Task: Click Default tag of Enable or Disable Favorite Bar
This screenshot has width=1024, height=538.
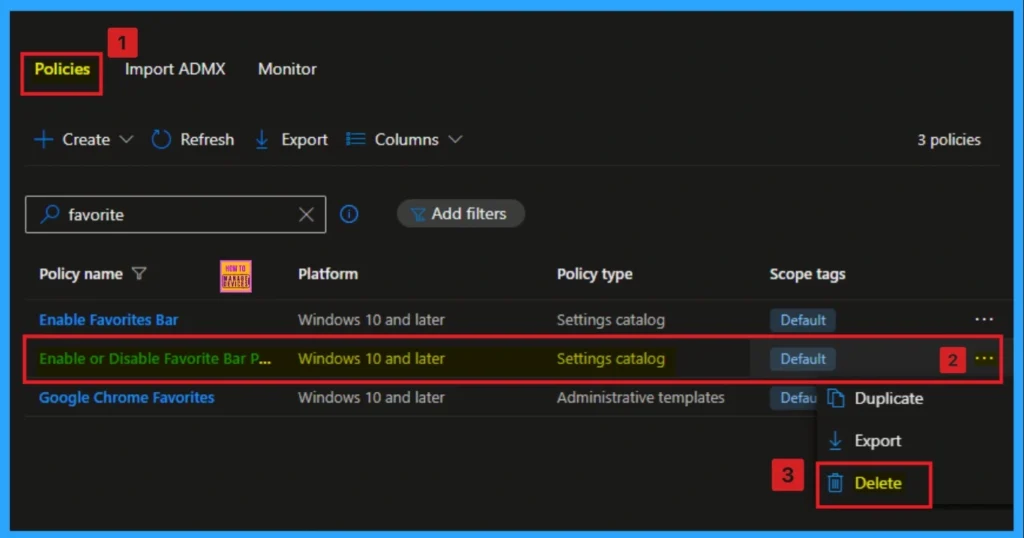Action: click(803, 358)
